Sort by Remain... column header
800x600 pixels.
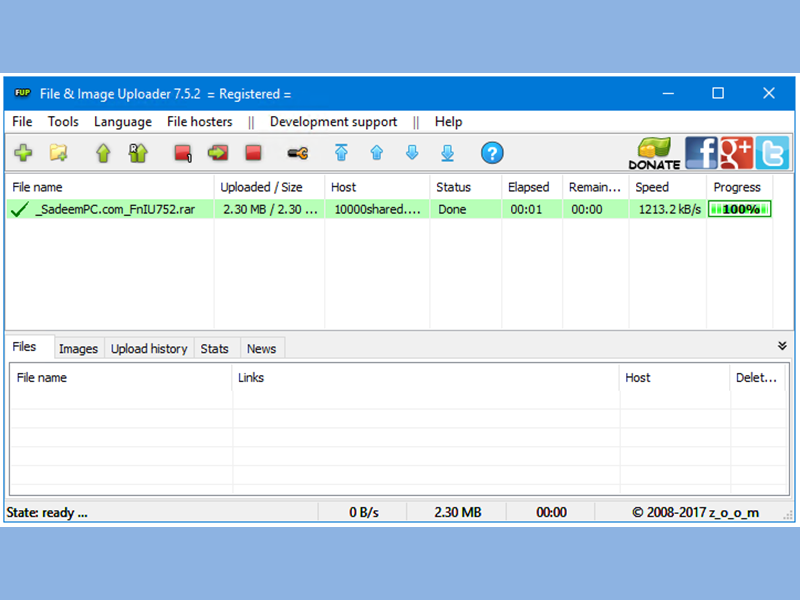(595, 187)
